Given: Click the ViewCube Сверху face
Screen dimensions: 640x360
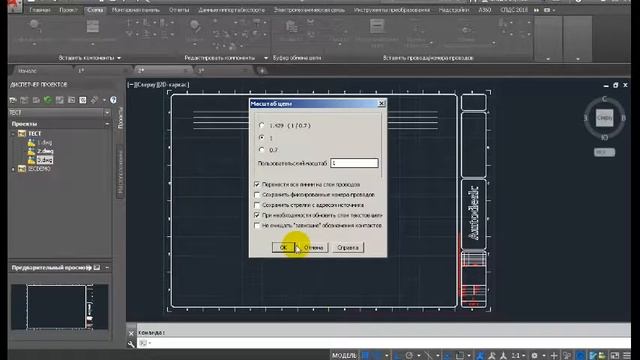Looking at the screenshot, I should pos(604,118).
